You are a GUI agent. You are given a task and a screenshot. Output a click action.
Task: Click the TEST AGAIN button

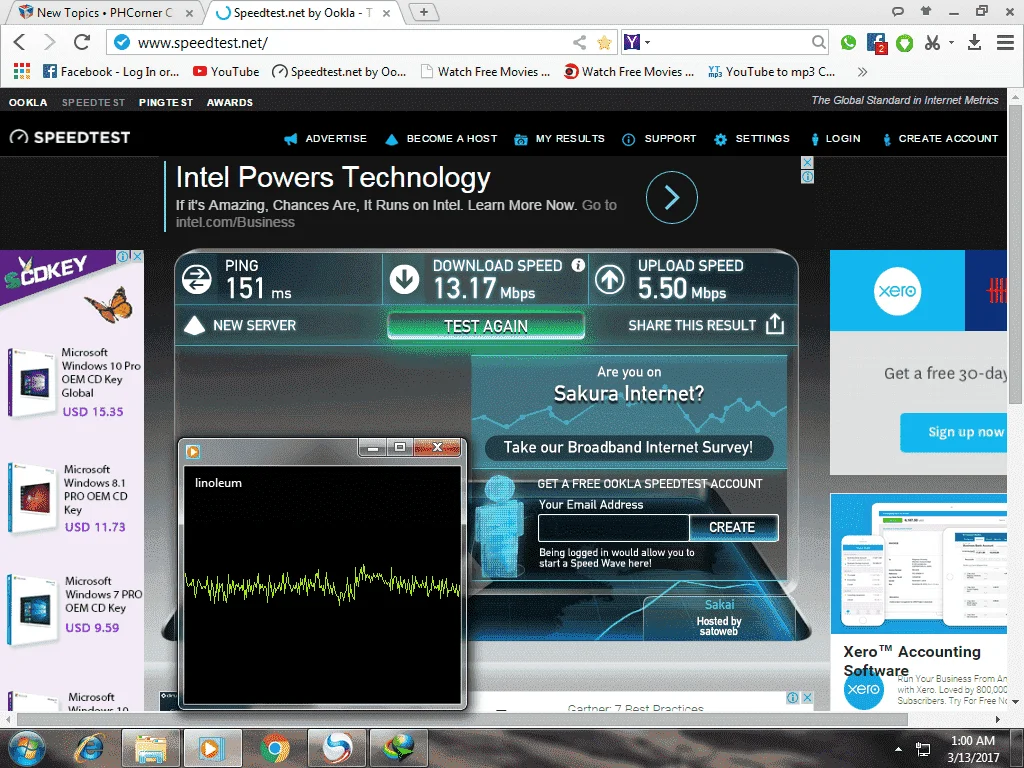486,326
